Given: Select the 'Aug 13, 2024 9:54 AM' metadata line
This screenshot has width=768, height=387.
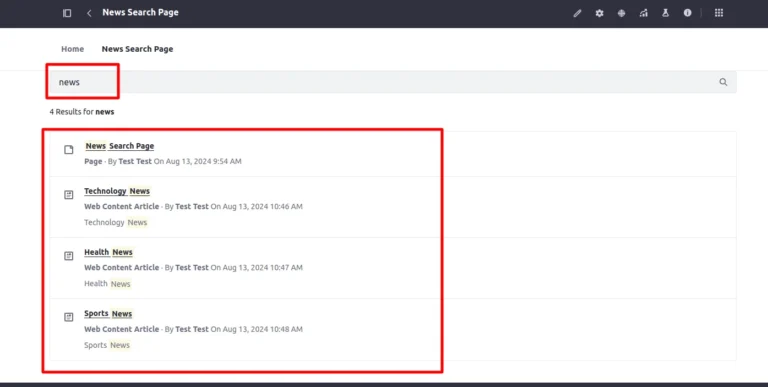Looking at the screenshot, I should point(163,161).
